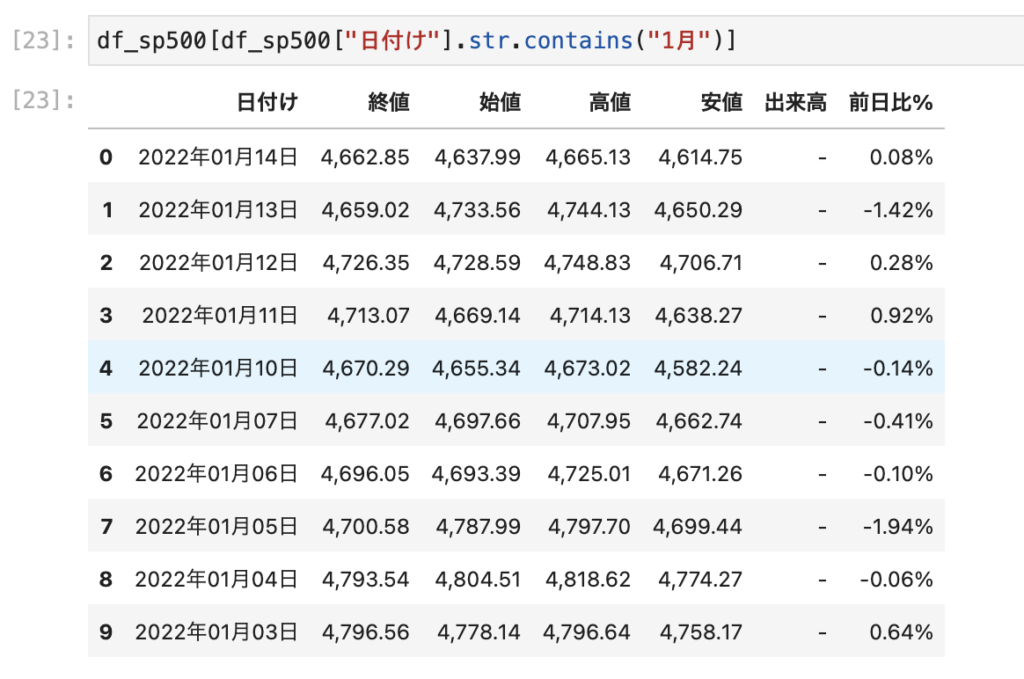
Task: Click row index 7 in the table
Action: point(106,527)
